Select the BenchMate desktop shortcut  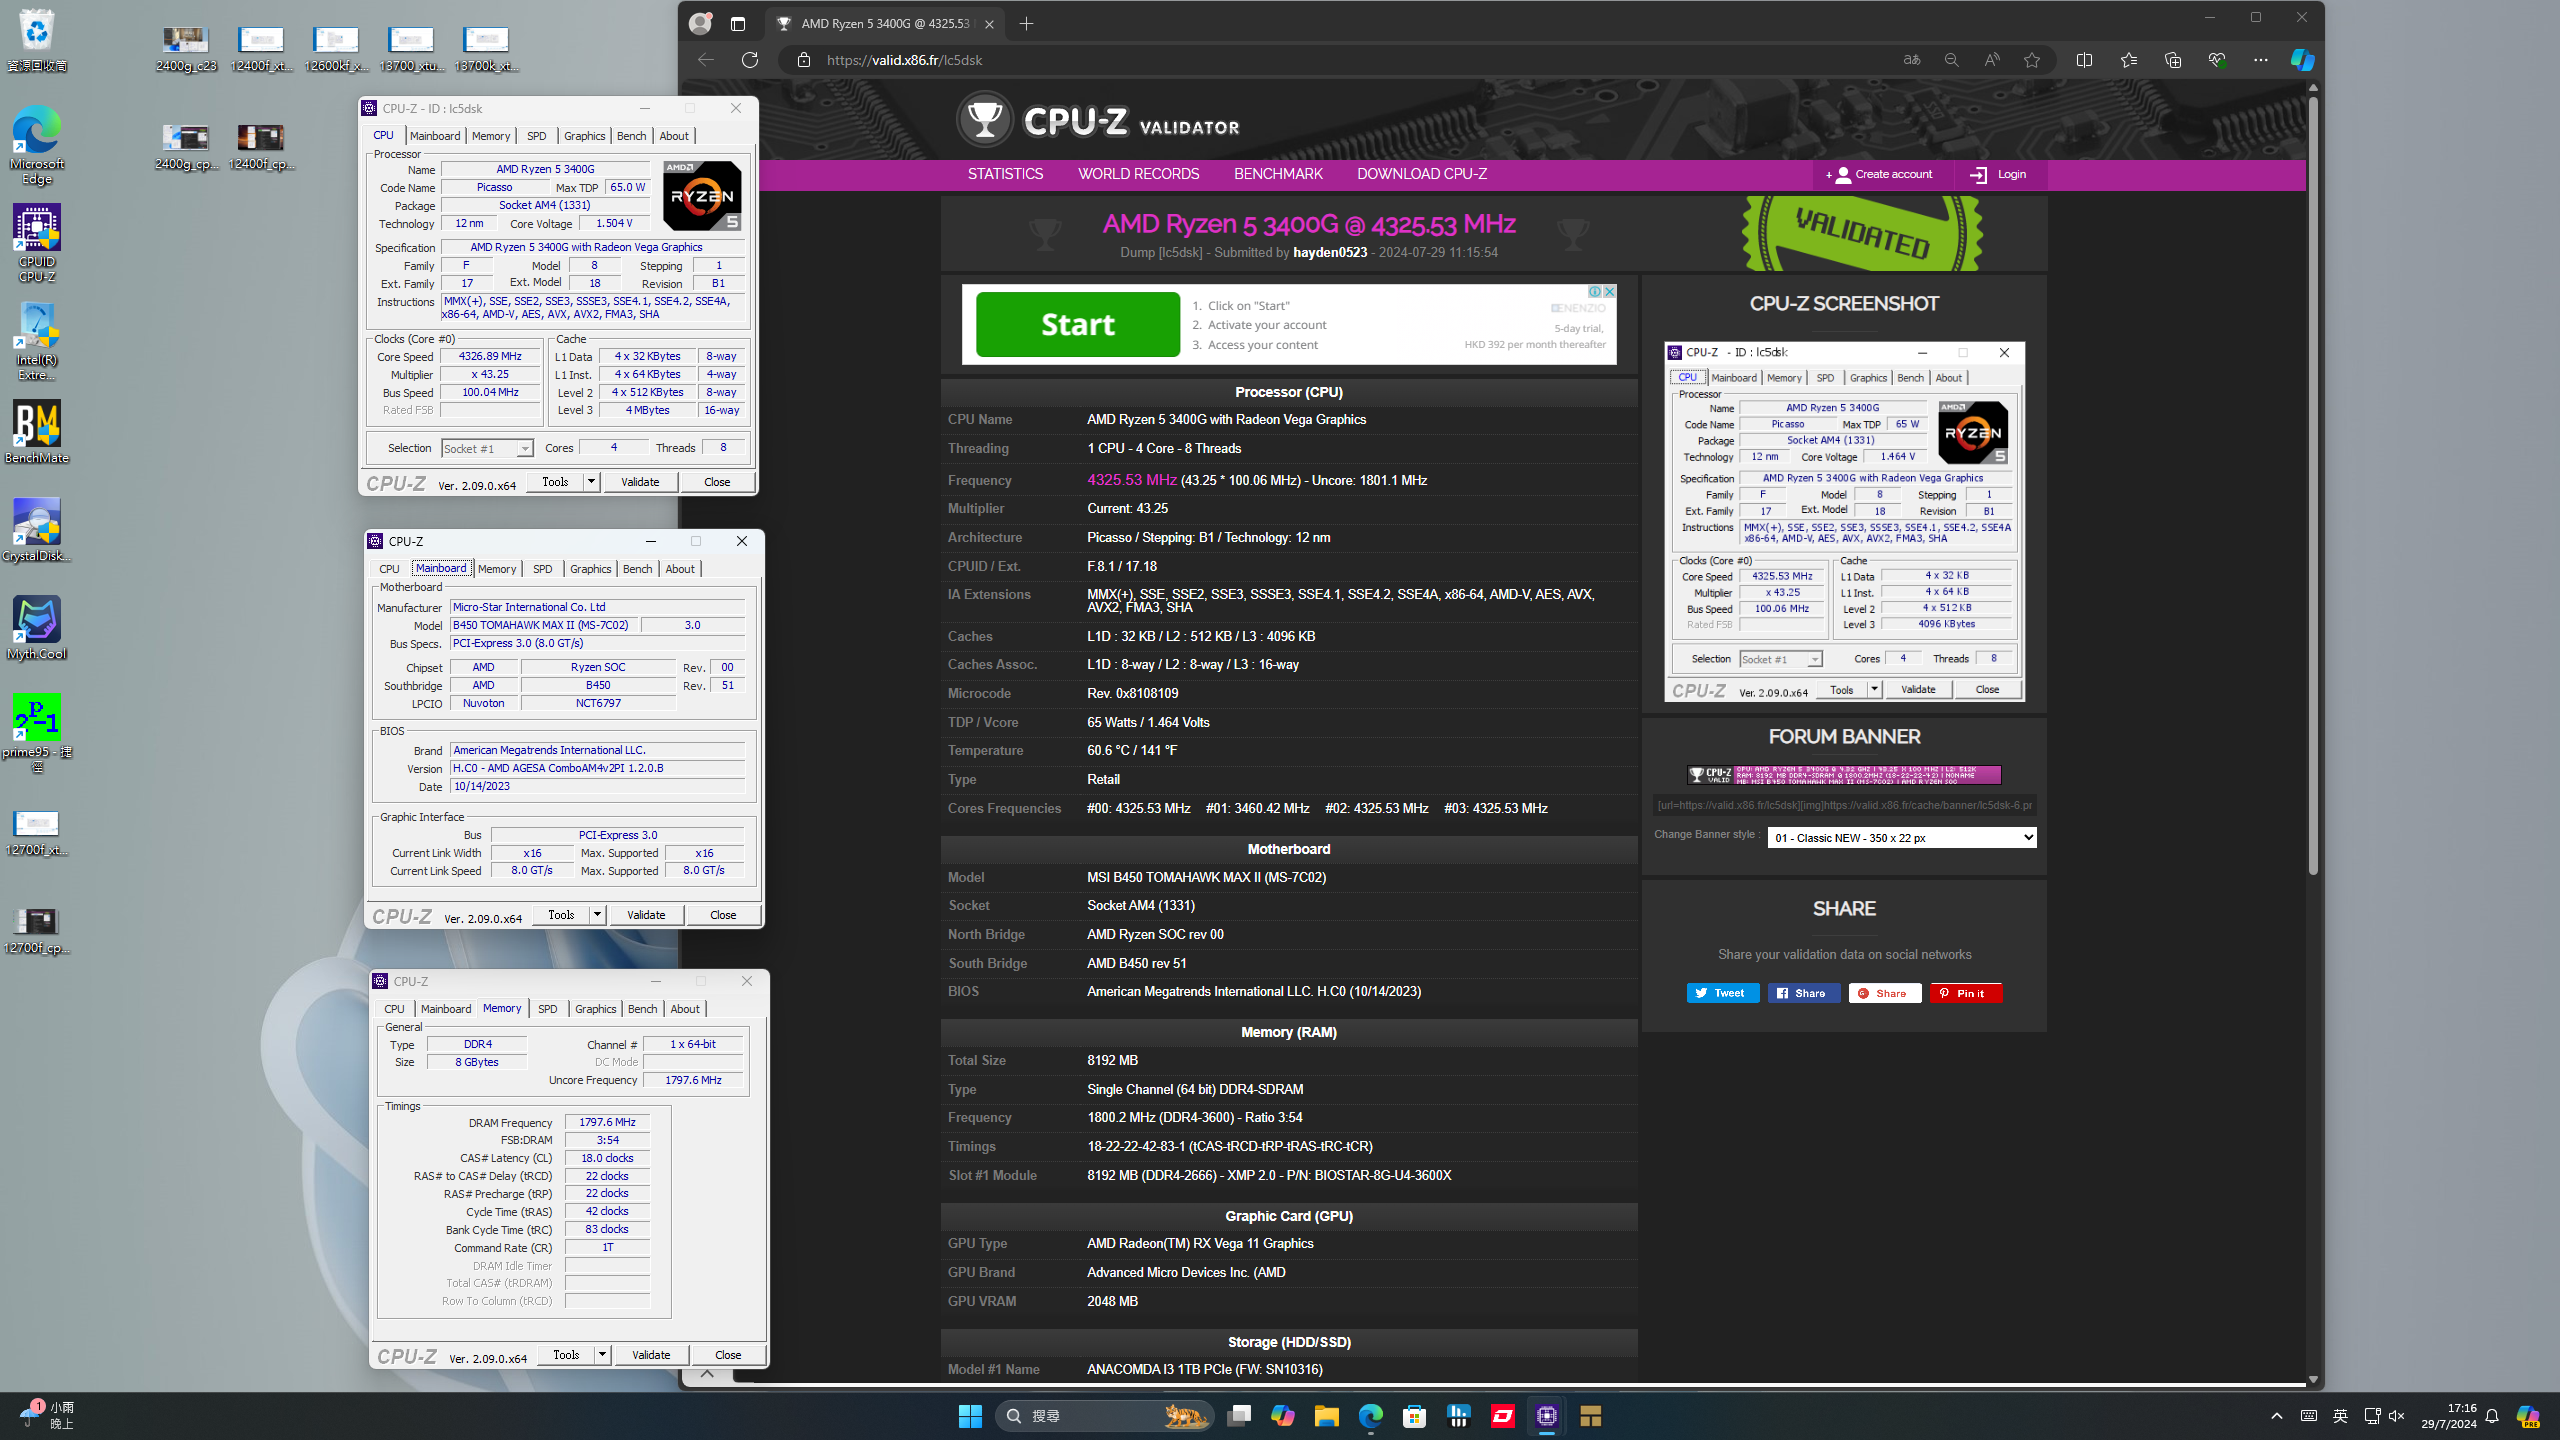pos(37,432)
